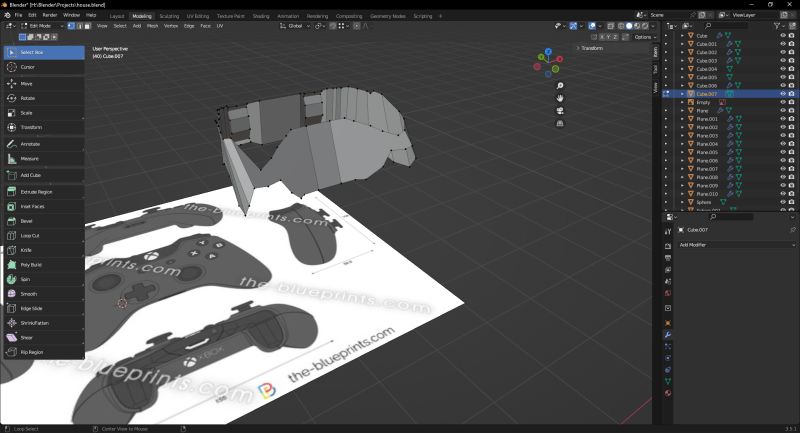Image resolution: width=800 pixels, height=433 pixels.
Task: Click the Scene name field
Action: click(x=669, y=15)
